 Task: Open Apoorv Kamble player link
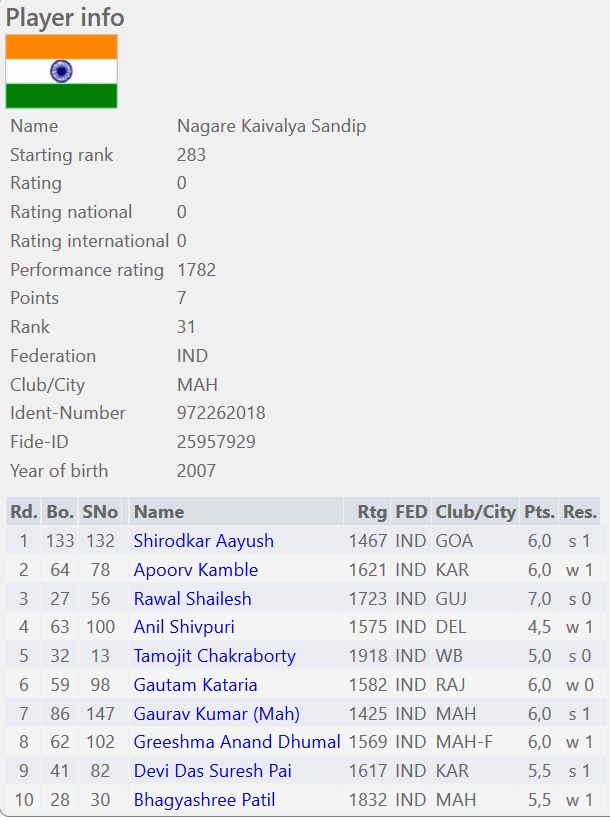click(195, 570)
